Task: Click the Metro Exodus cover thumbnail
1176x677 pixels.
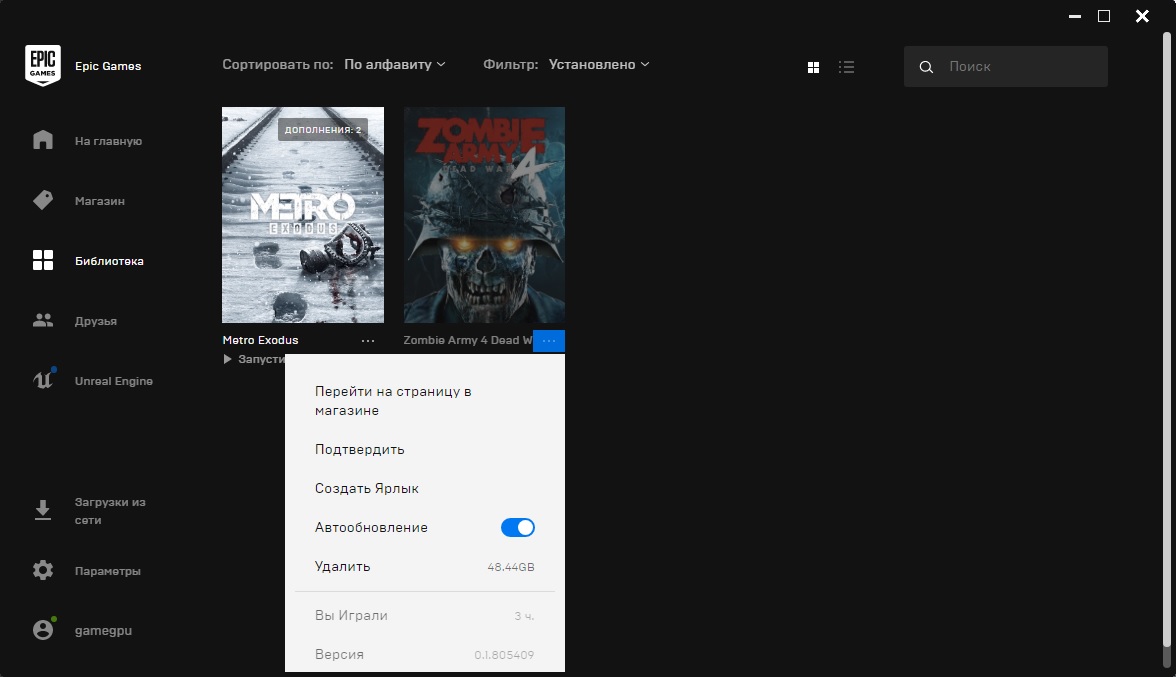Action: pos(303,215)
